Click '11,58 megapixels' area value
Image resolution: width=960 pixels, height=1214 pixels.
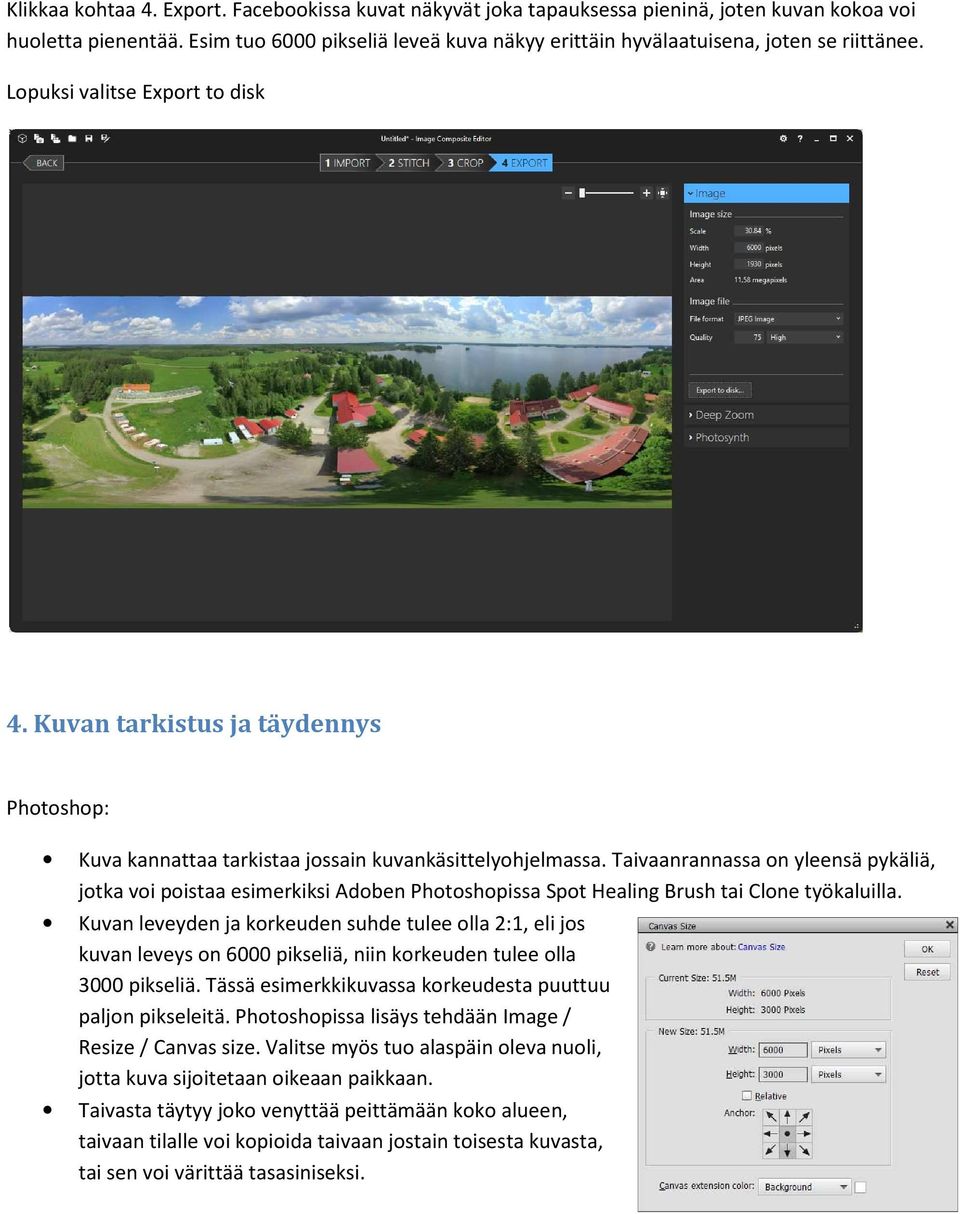click(761, 280)
